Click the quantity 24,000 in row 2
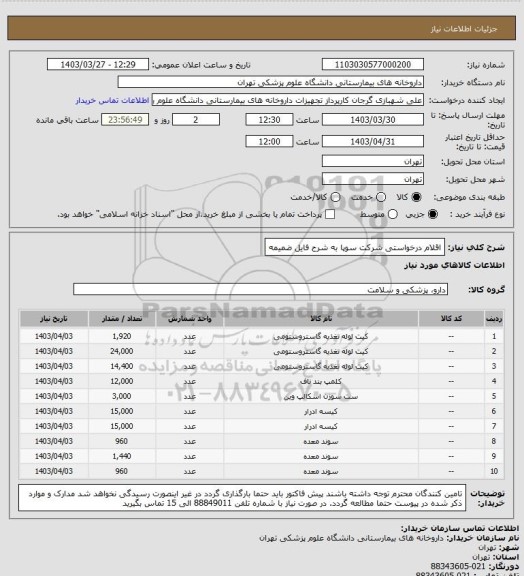Image resolution: width=524 pixels, height=576 pixels. (x=122, y=351)
